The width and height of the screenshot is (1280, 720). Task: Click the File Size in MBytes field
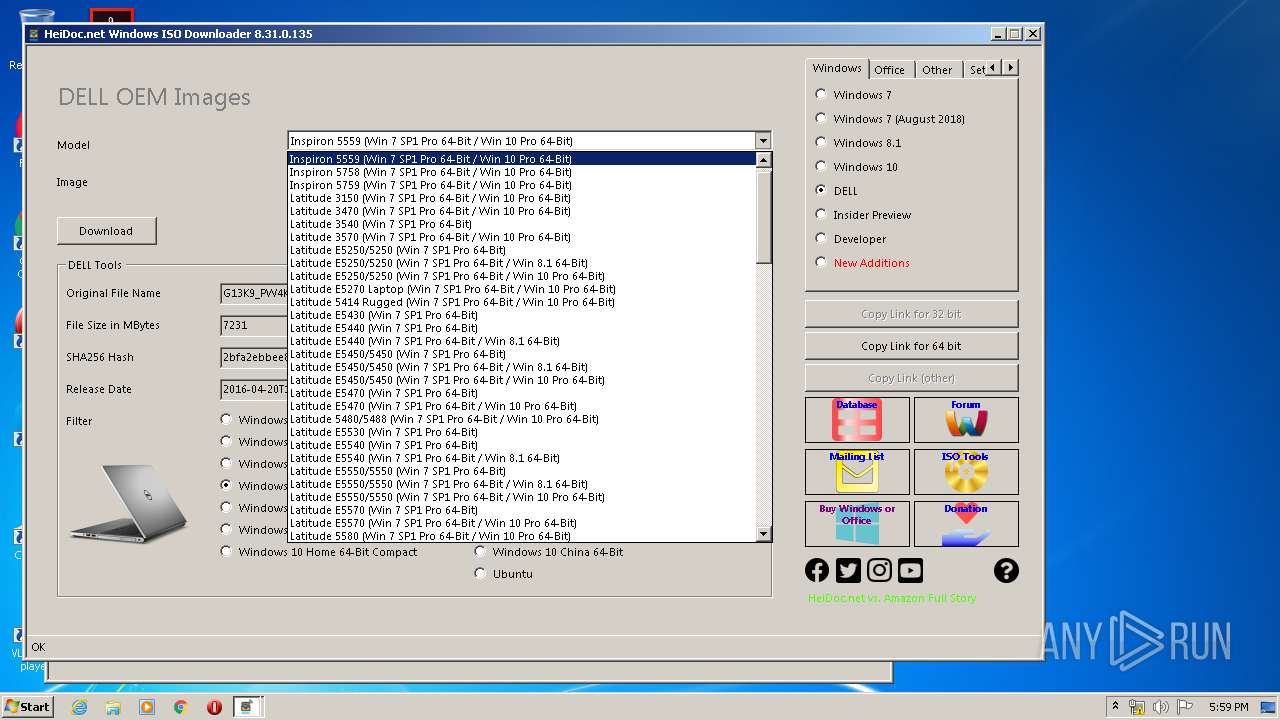254,325
